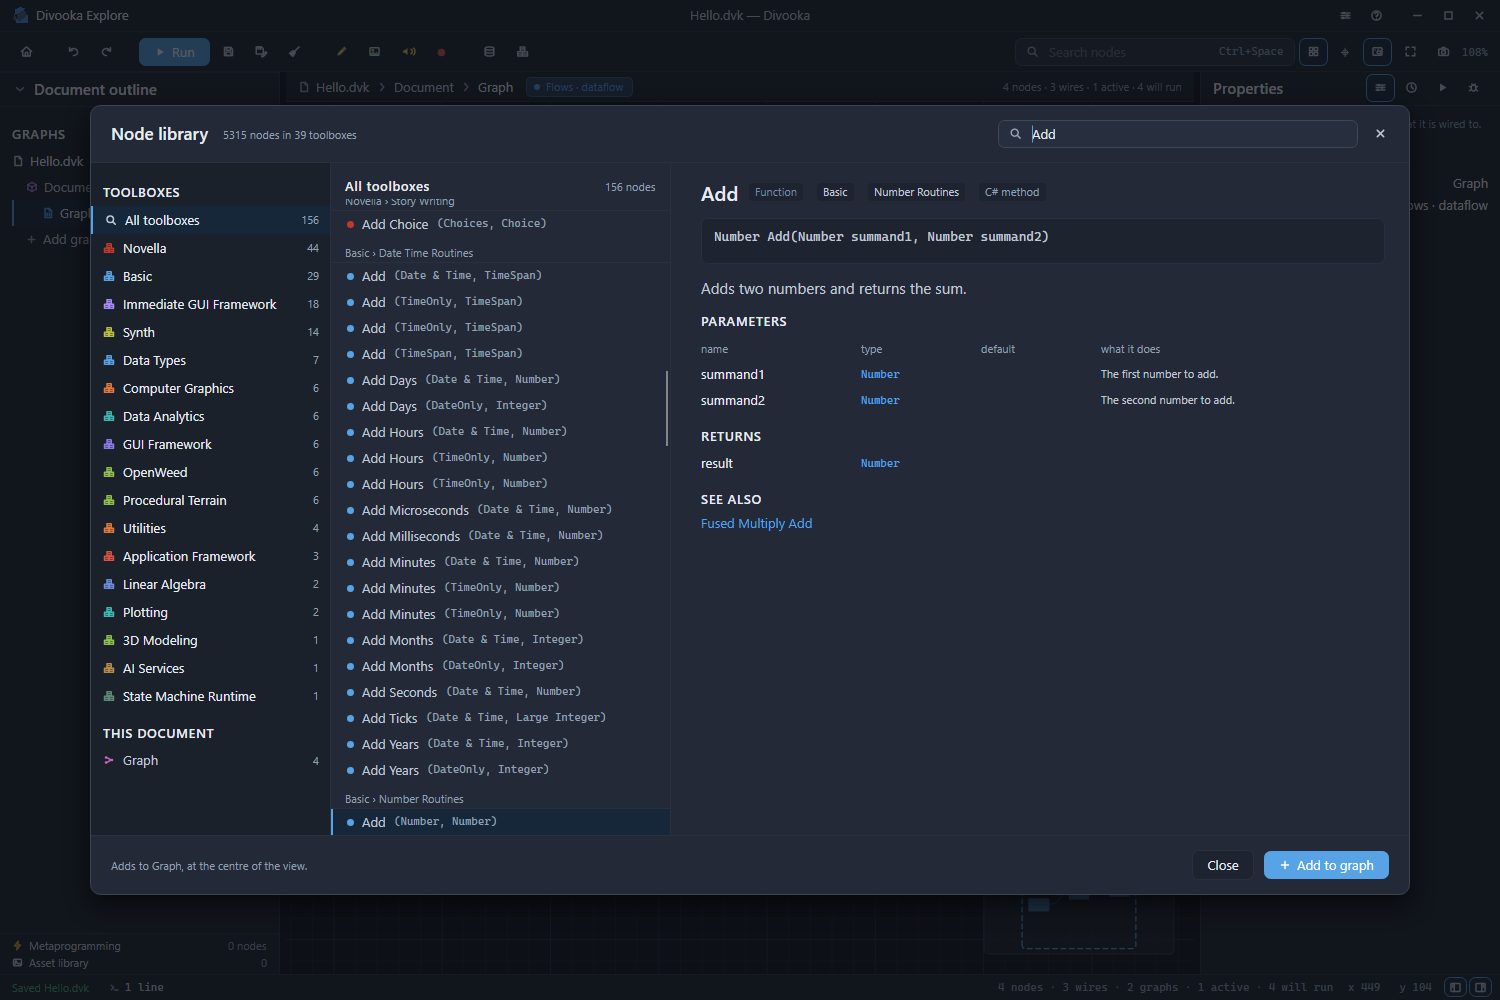Show nodes from this document's Graph
Screen dimensions: 1500x1000
[x=211, y=760]
